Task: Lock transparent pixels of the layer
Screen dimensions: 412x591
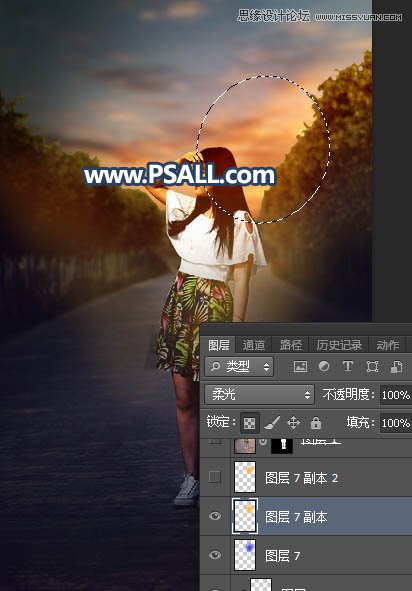Action: click(250, 423)
